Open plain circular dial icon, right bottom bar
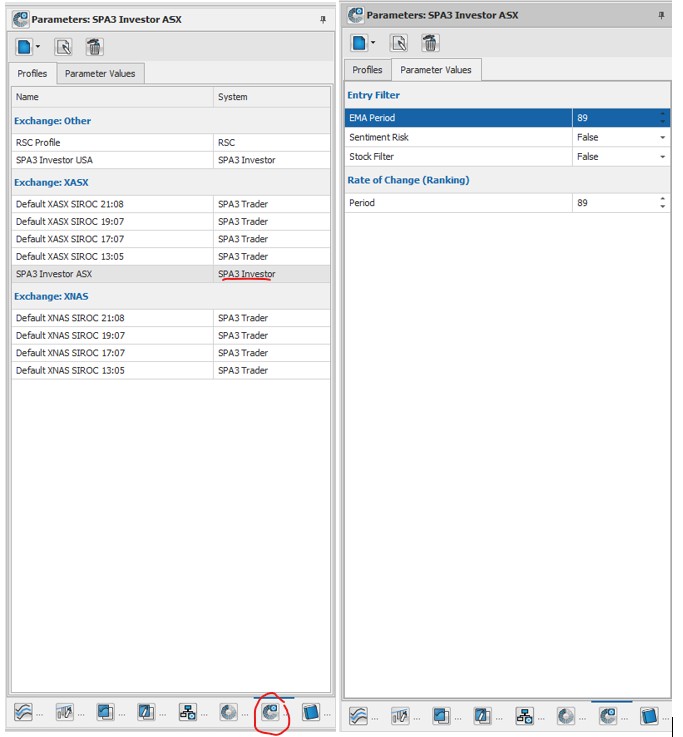 tap(565, 716)
